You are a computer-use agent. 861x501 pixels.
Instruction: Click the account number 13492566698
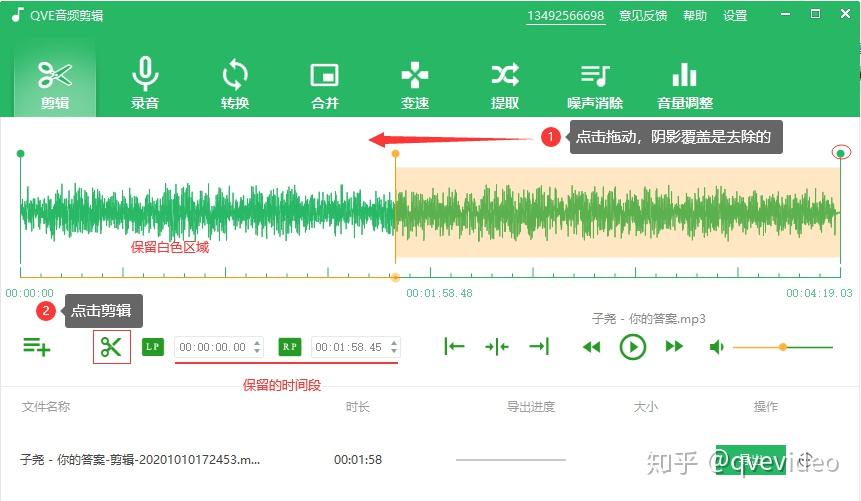click(x=566, y=16)
